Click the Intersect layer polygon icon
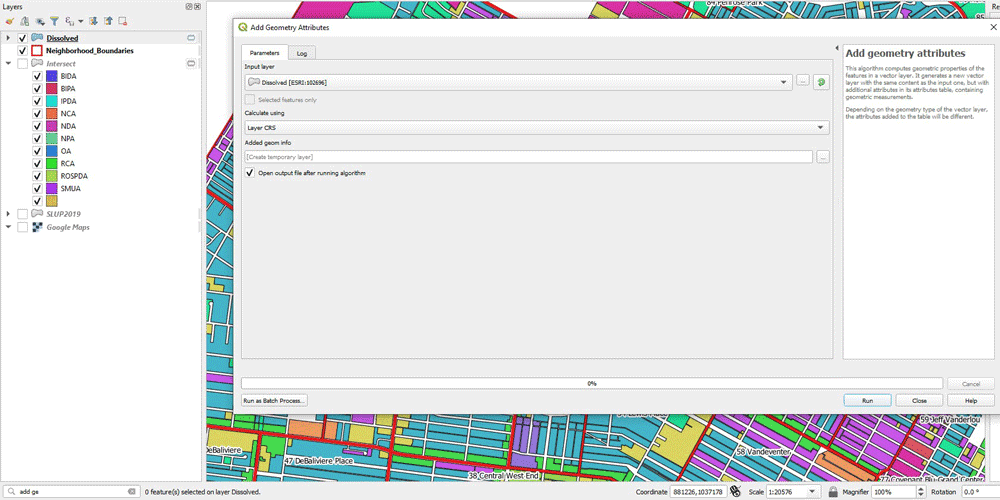 coord(37,64)
